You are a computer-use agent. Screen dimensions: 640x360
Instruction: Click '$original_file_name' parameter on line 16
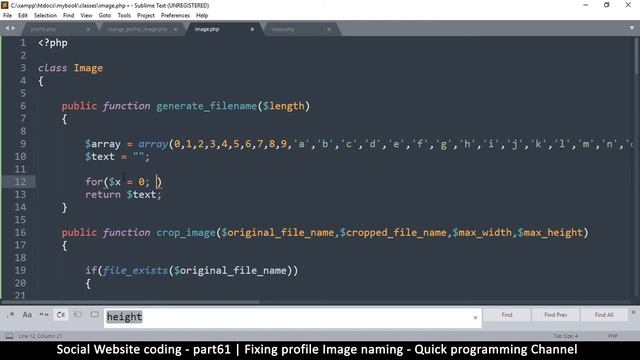(x=278, y=233)
